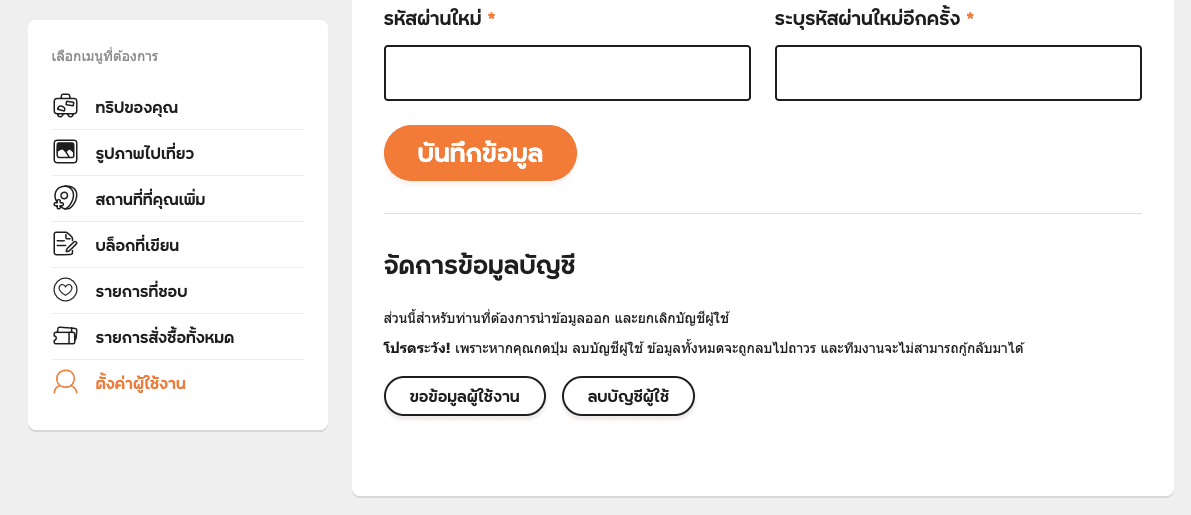This screenshot has width=1191, height=515.
Task: Select the สถานที่ที่คุณเพิ่ม menu label
Action: point(150,200)
